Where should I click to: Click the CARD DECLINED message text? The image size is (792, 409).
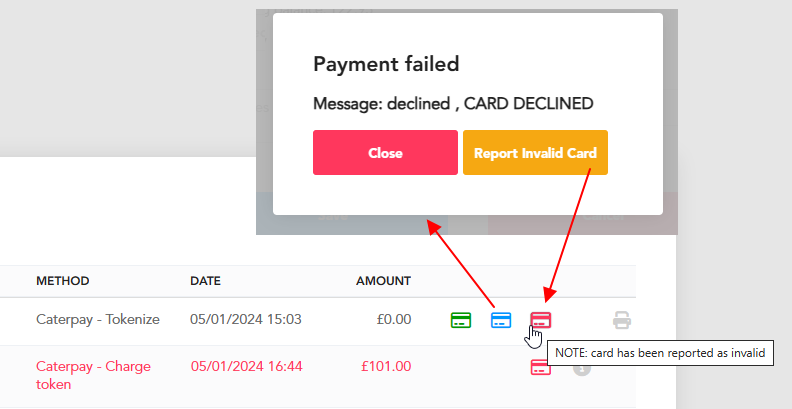pos(528,104)
